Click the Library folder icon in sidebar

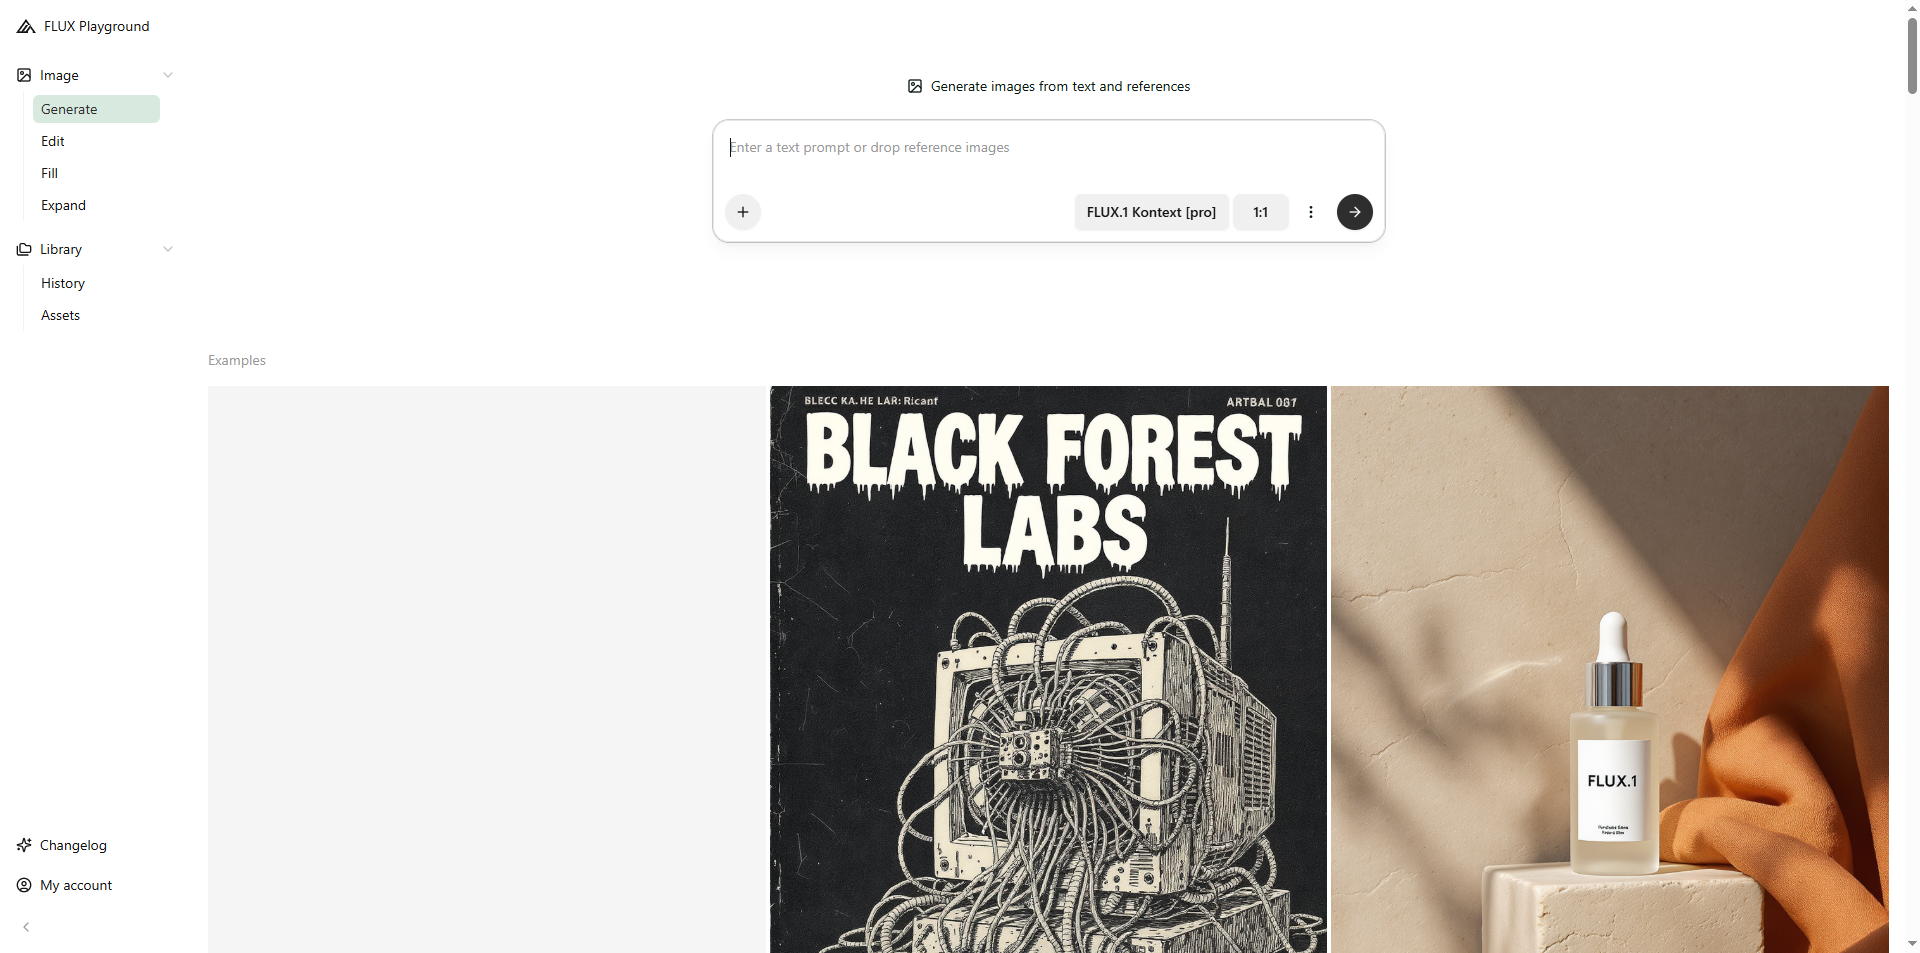[x=24, y=249]
